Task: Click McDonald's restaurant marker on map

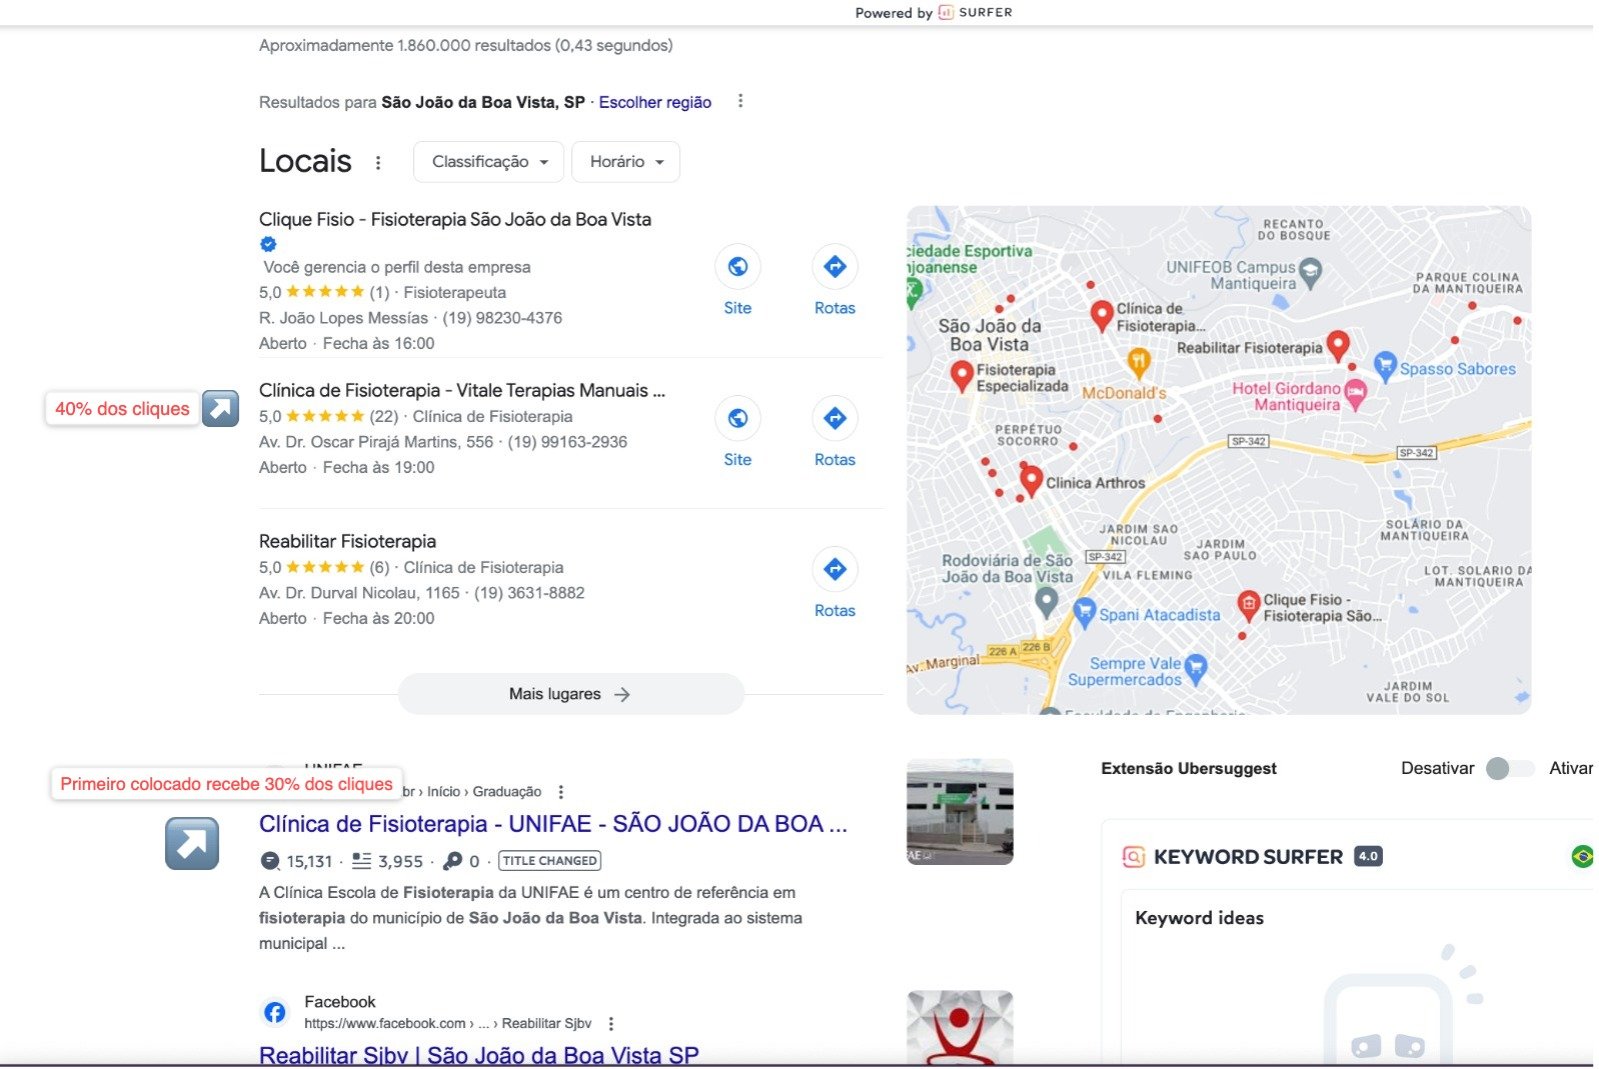Action: tap(1138, 362)
